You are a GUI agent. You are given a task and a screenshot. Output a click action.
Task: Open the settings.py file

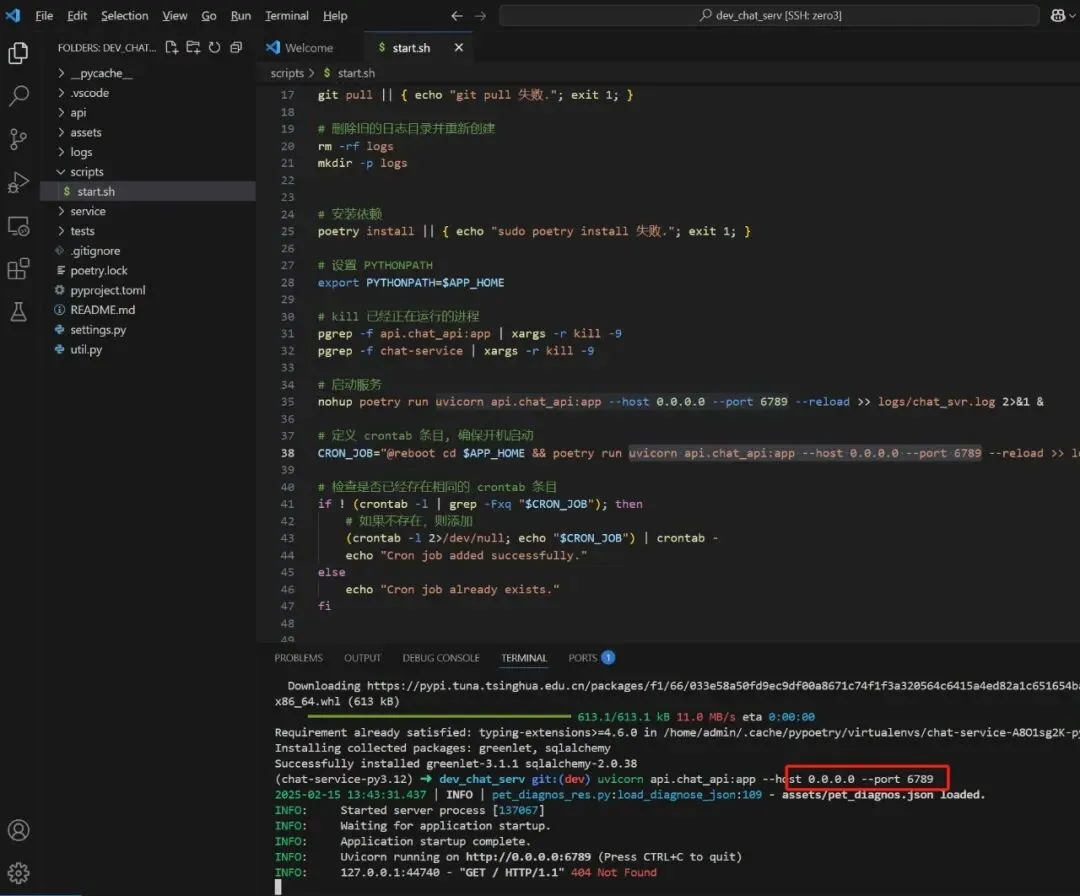click(148, 330)
